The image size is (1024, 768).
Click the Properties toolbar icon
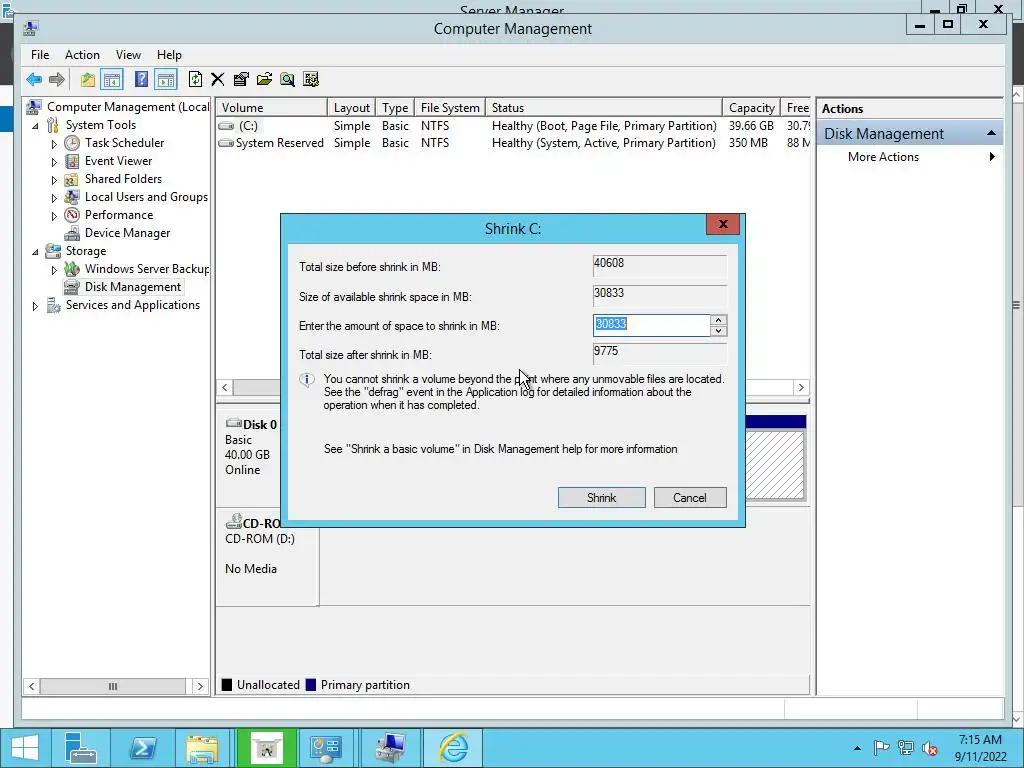[x=241, y=80]
